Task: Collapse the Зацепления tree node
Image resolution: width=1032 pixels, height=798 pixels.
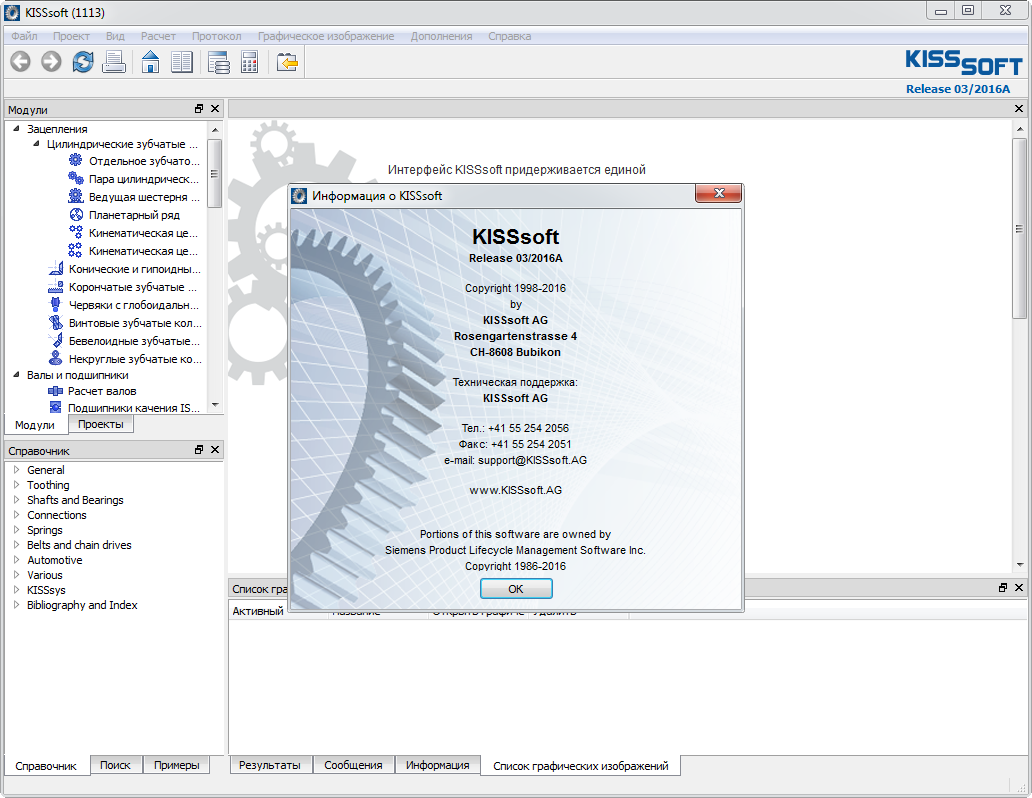Action: pos(16,128)
